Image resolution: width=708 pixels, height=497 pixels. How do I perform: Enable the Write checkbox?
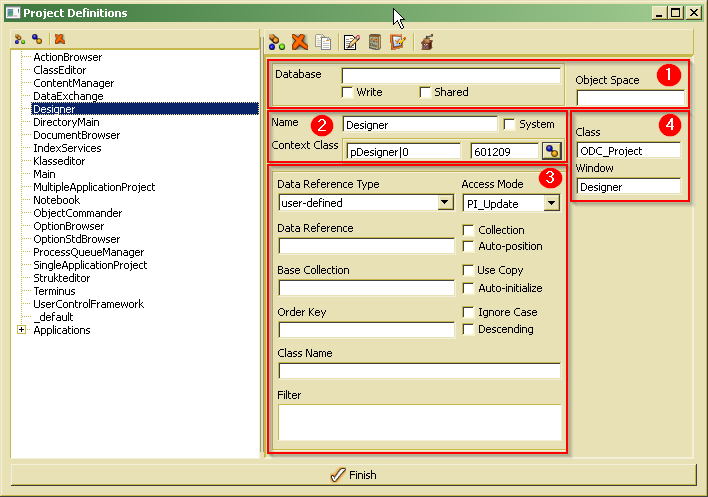coord(348,93)
